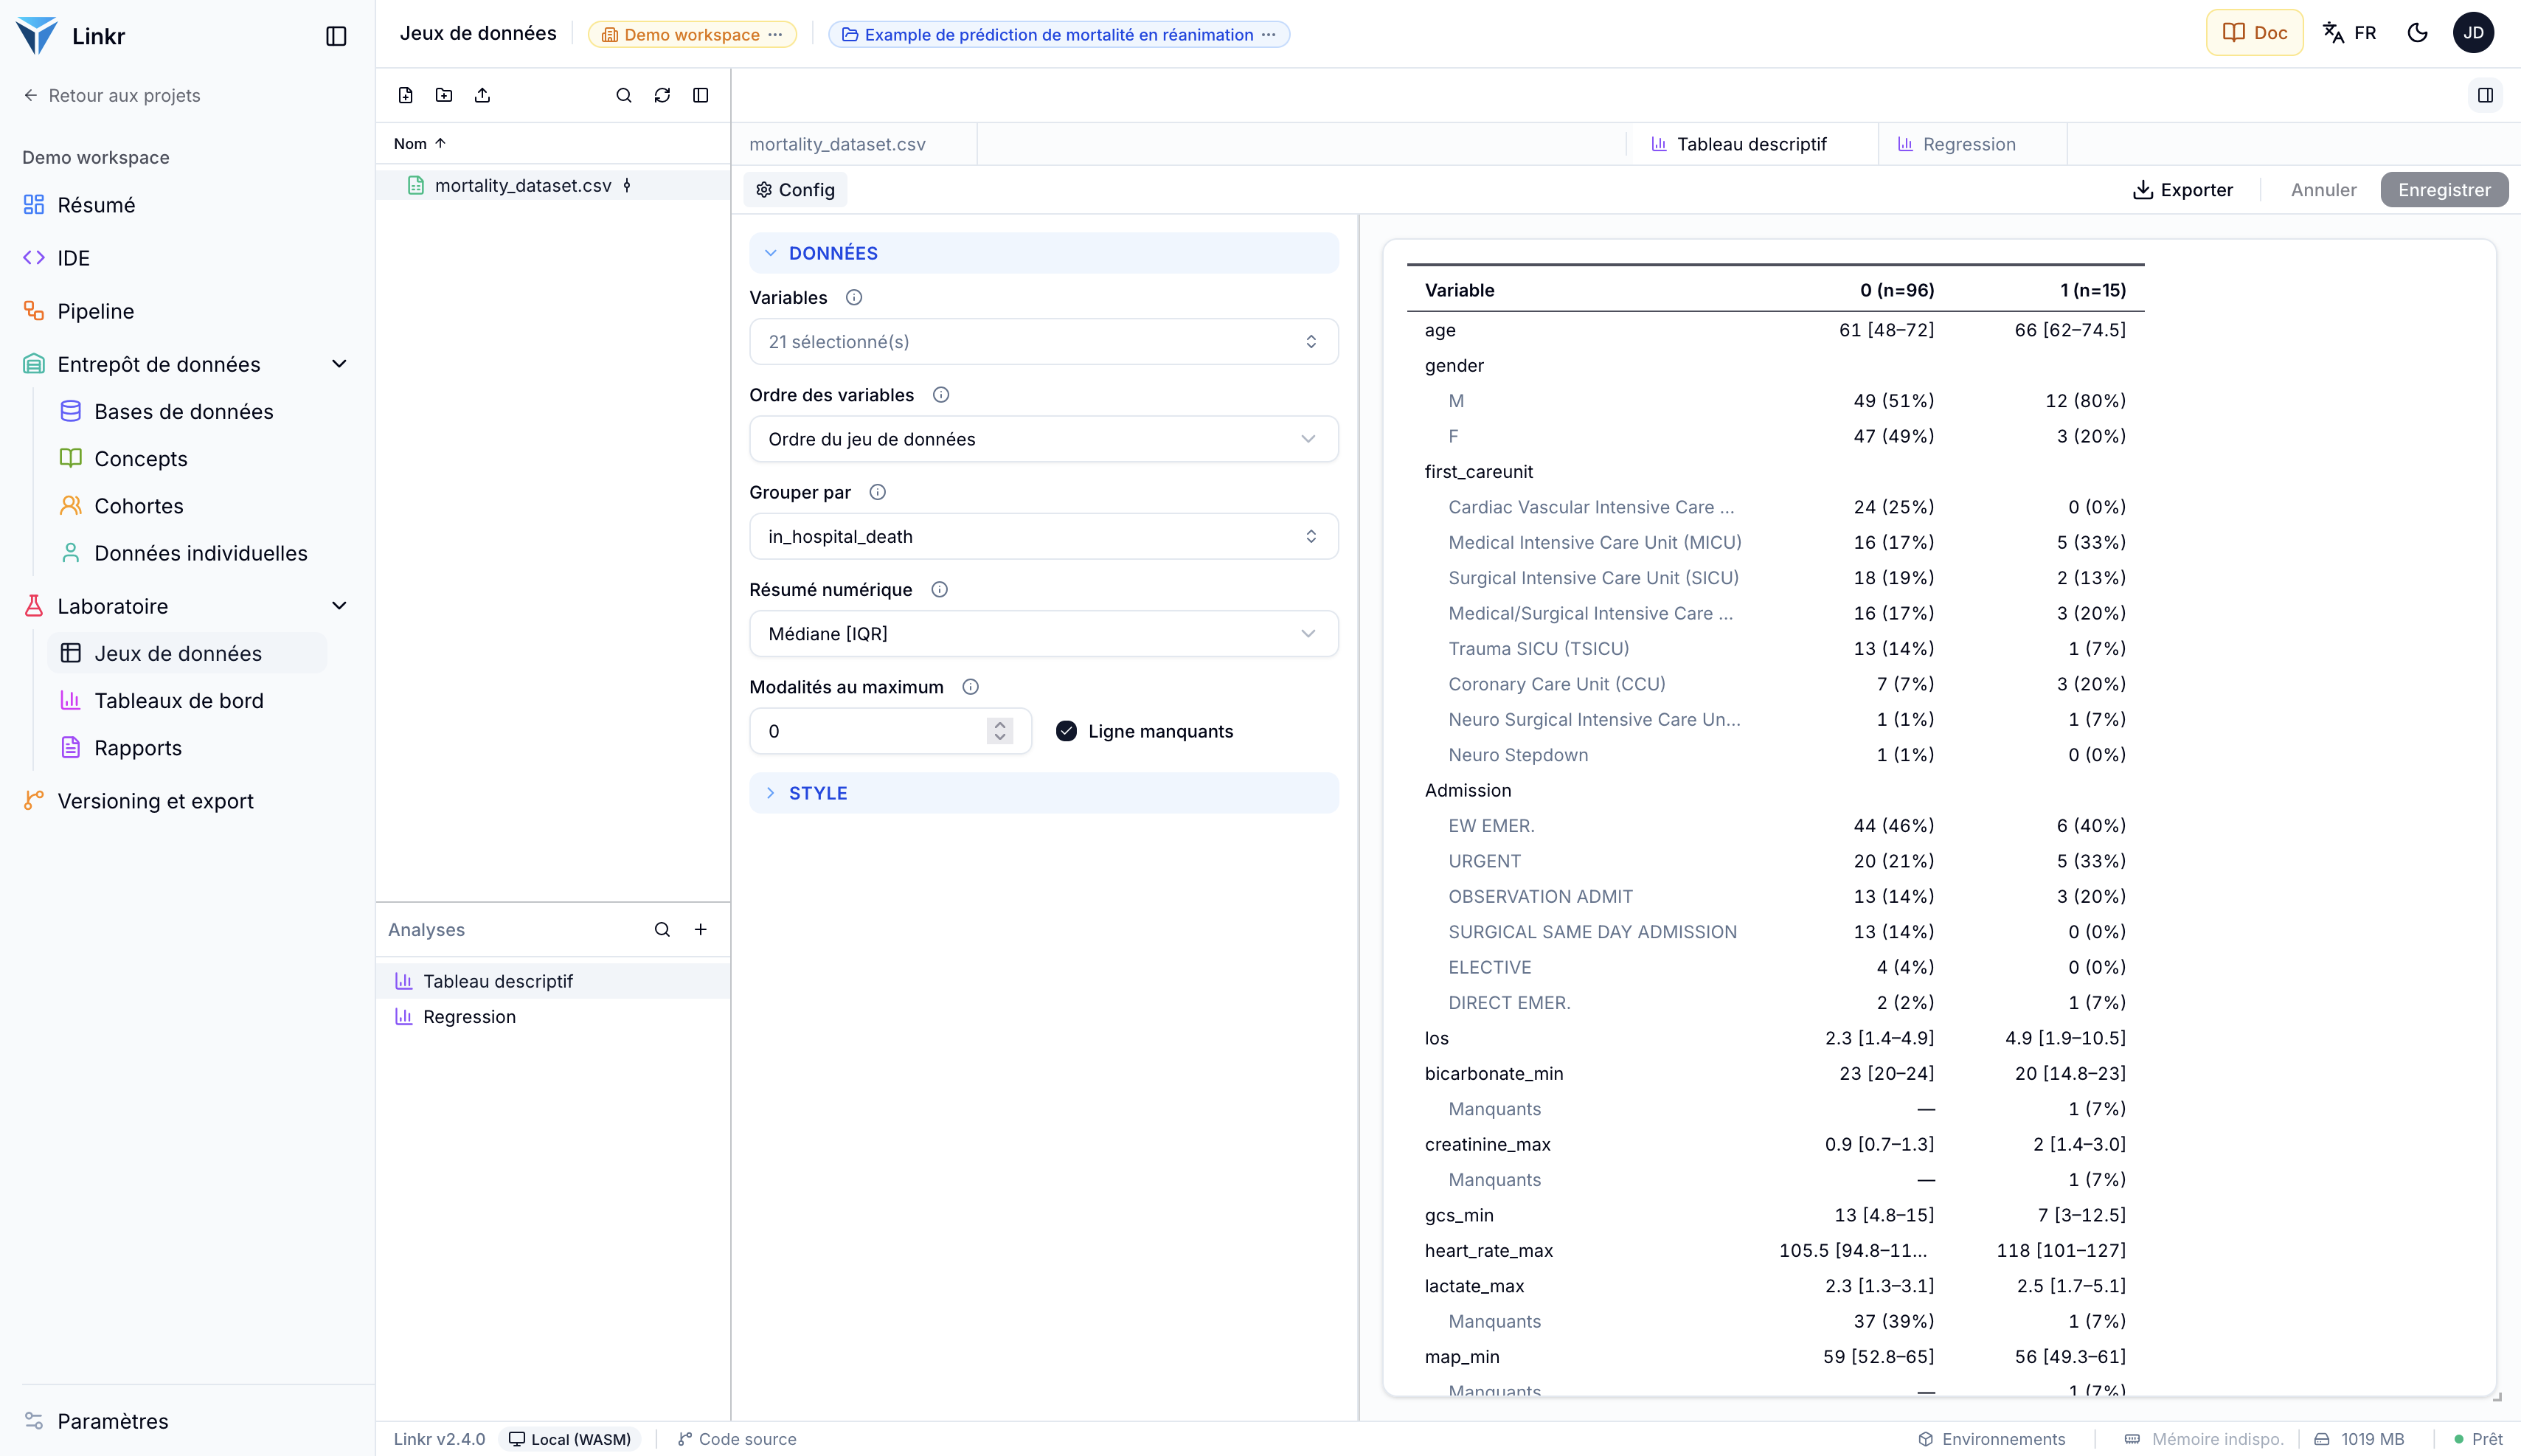Screen dimensions: 2521x1456
Task: Toggle the right panel layout icon
Action: pos(2485,95)
